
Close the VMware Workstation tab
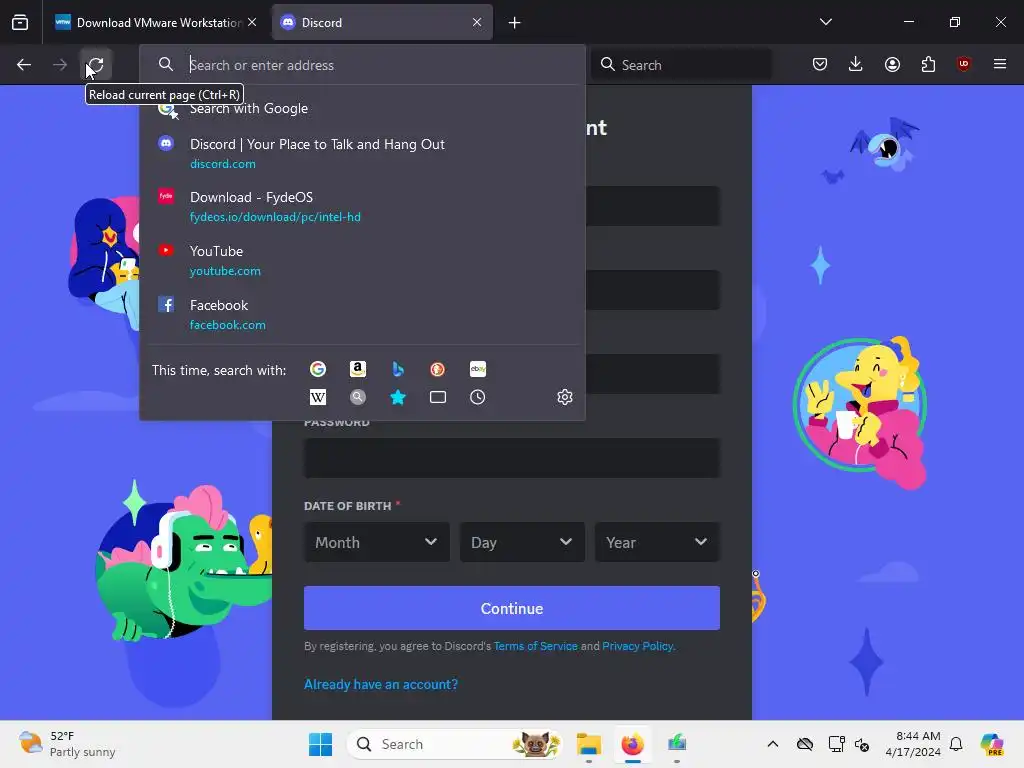tap(252, 22)
